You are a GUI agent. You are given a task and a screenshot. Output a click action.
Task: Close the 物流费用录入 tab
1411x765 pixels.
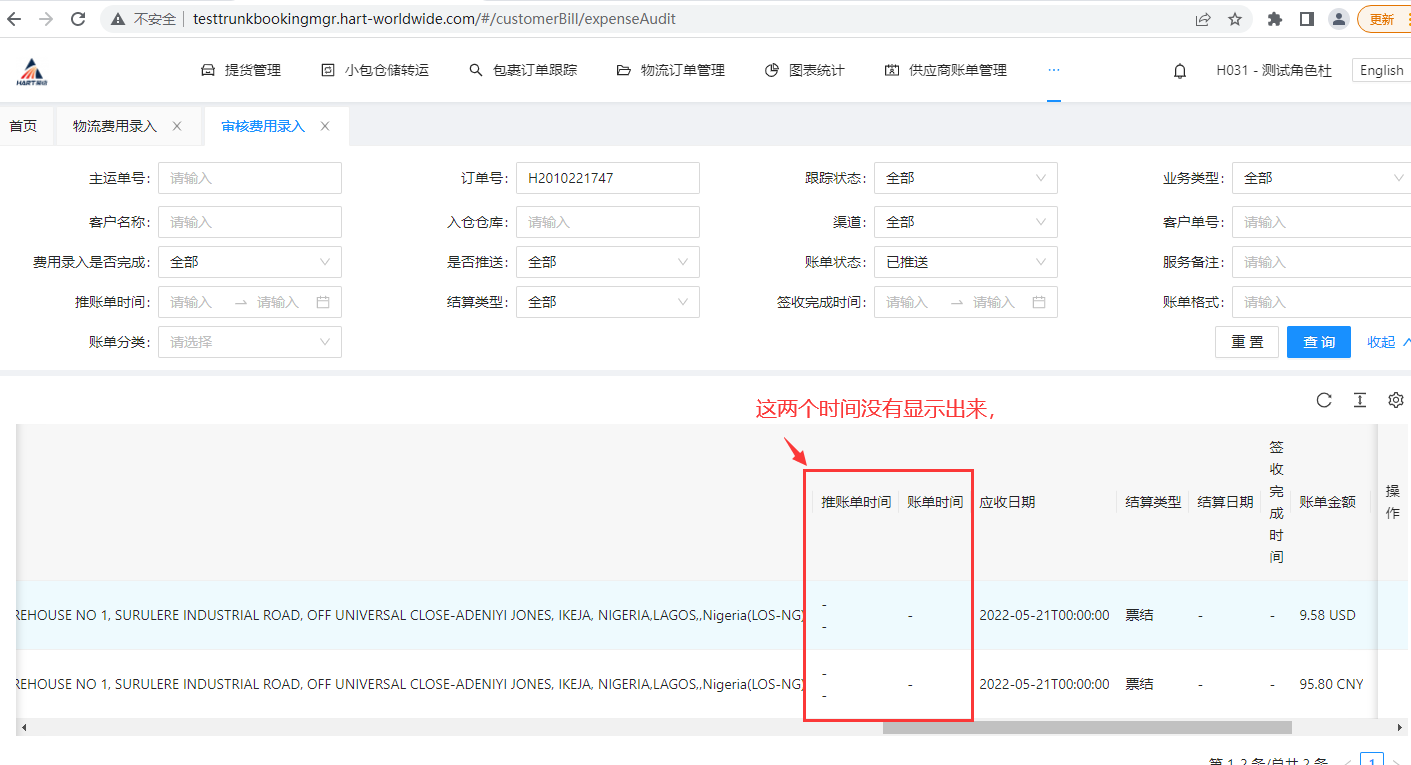click(177, 126)
